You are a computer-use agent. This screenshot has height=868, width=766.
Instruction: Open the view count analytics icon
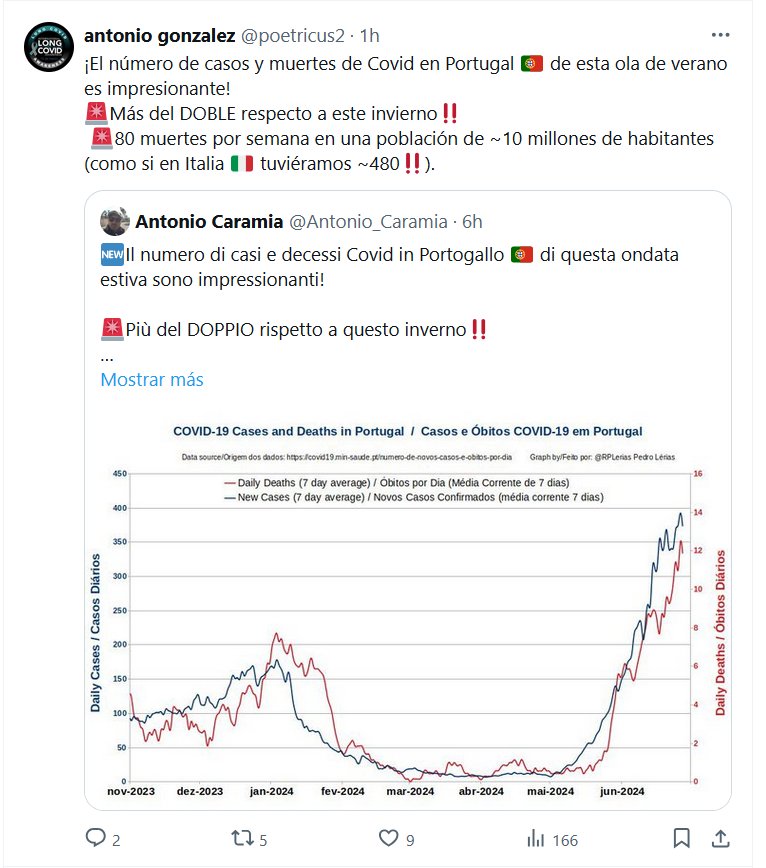tap(535, 838)
